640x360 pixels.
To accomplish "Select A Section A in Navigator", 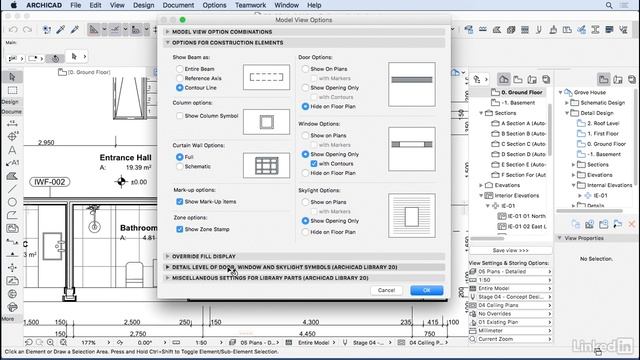I will (x=523, y=123).
